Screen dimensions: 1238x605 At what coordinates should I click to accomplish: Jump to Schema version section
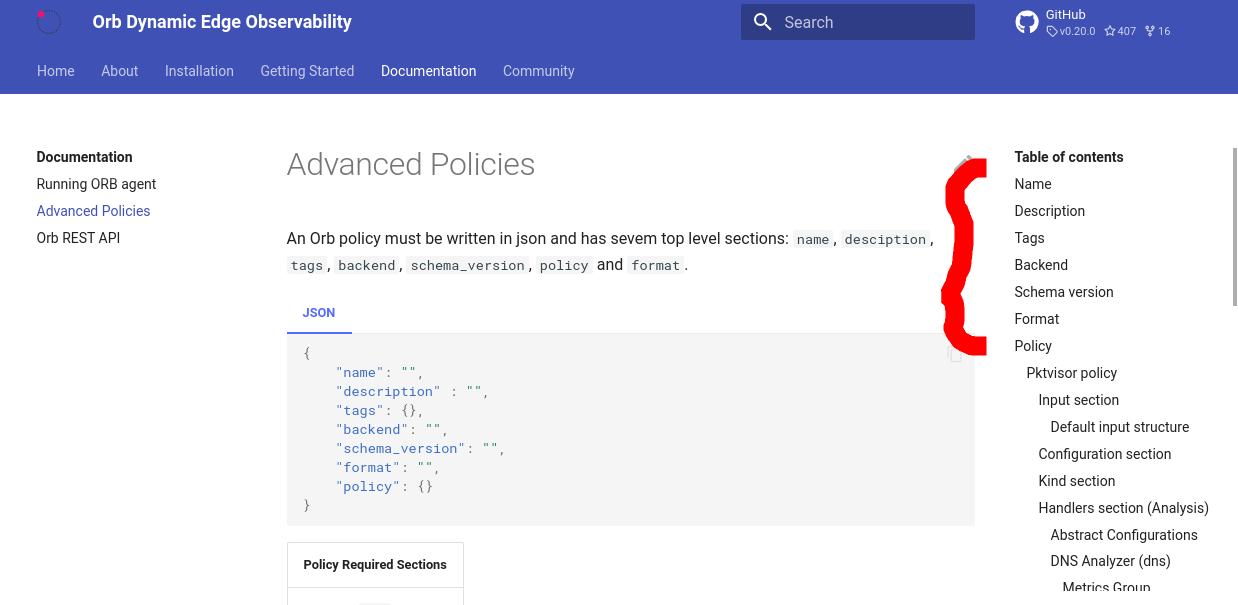(1064, 292)
